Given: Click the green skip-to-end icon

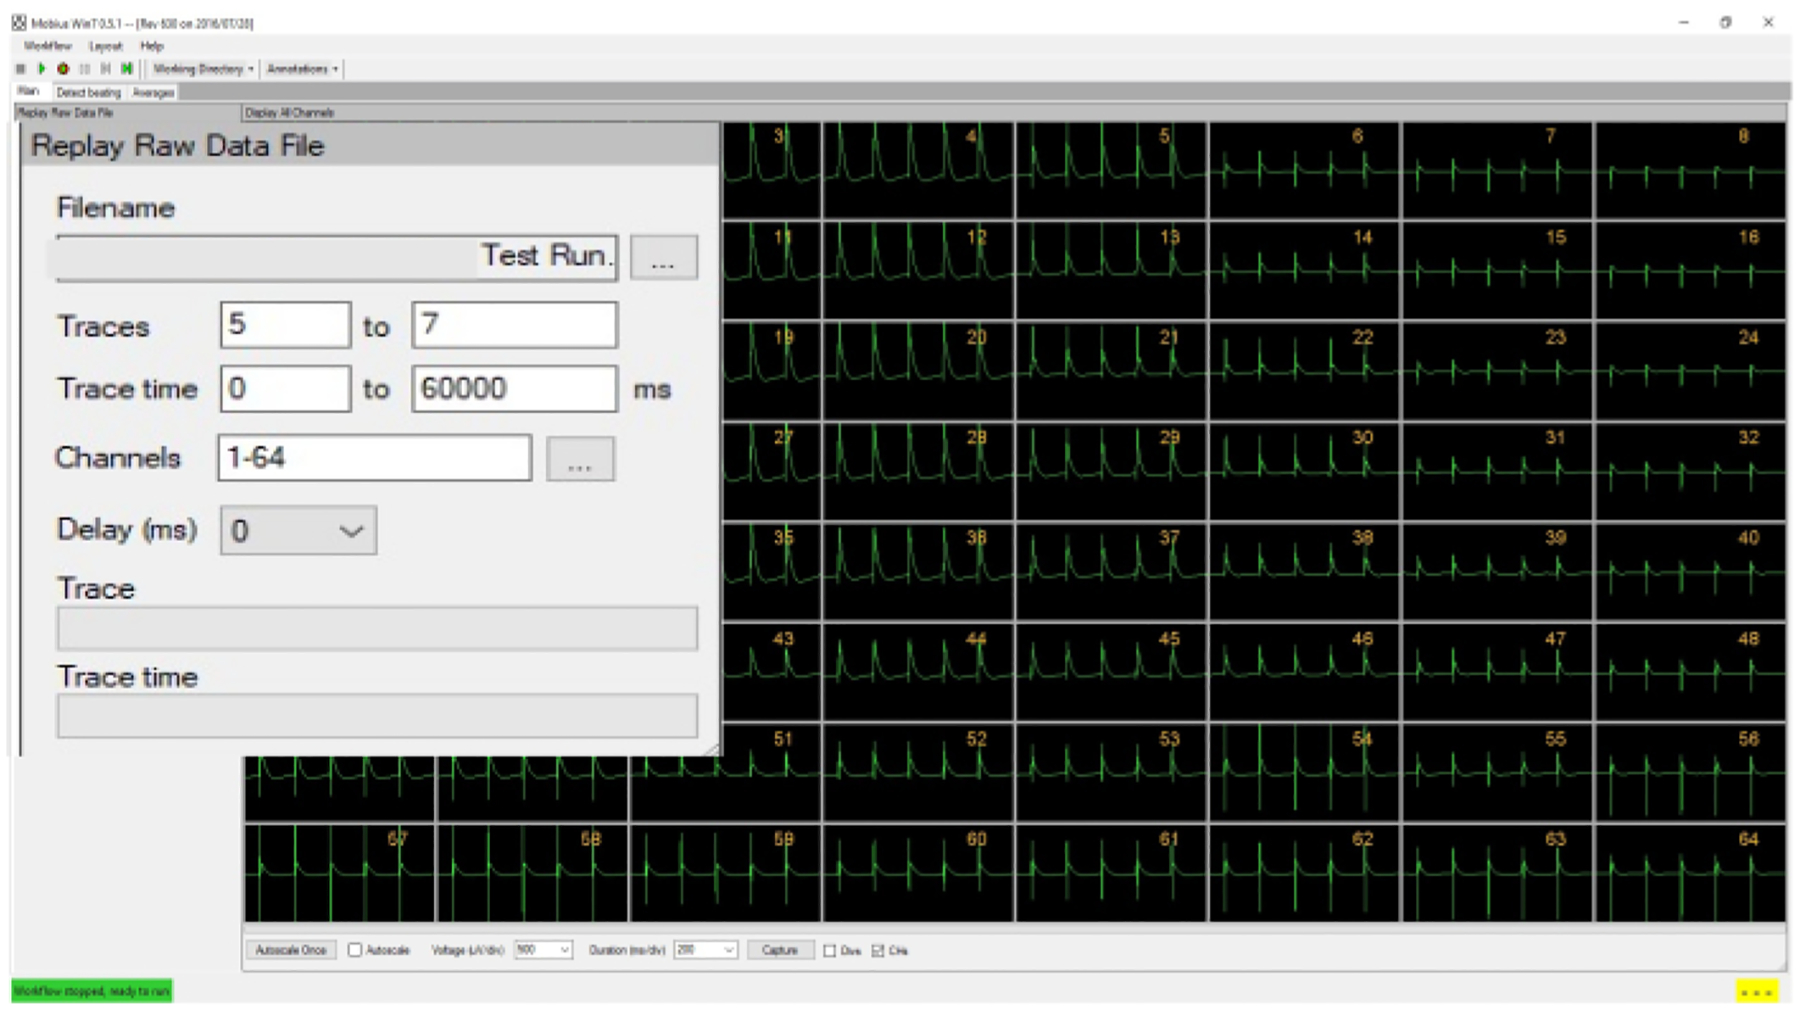Looking at the screenshot, I should [127, 69].
